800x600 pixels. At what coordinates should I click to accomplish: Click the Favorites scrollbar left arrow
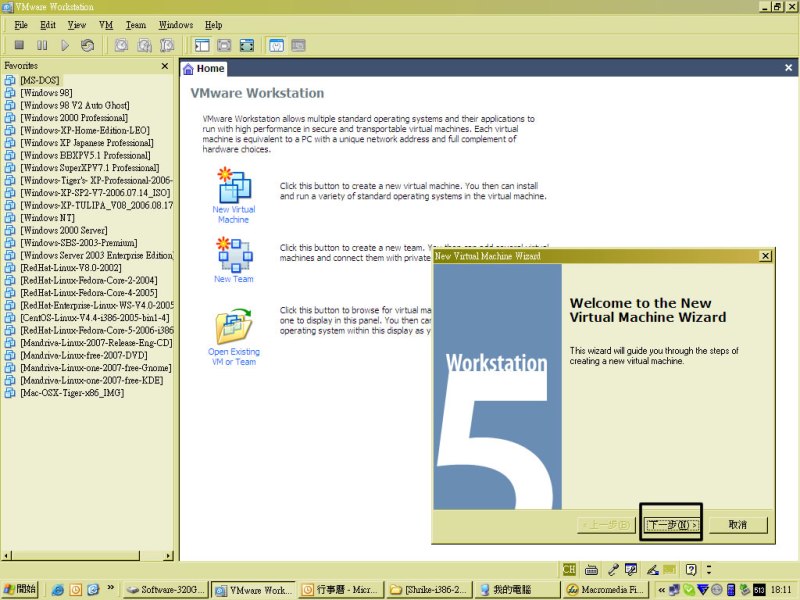[6, 556]
